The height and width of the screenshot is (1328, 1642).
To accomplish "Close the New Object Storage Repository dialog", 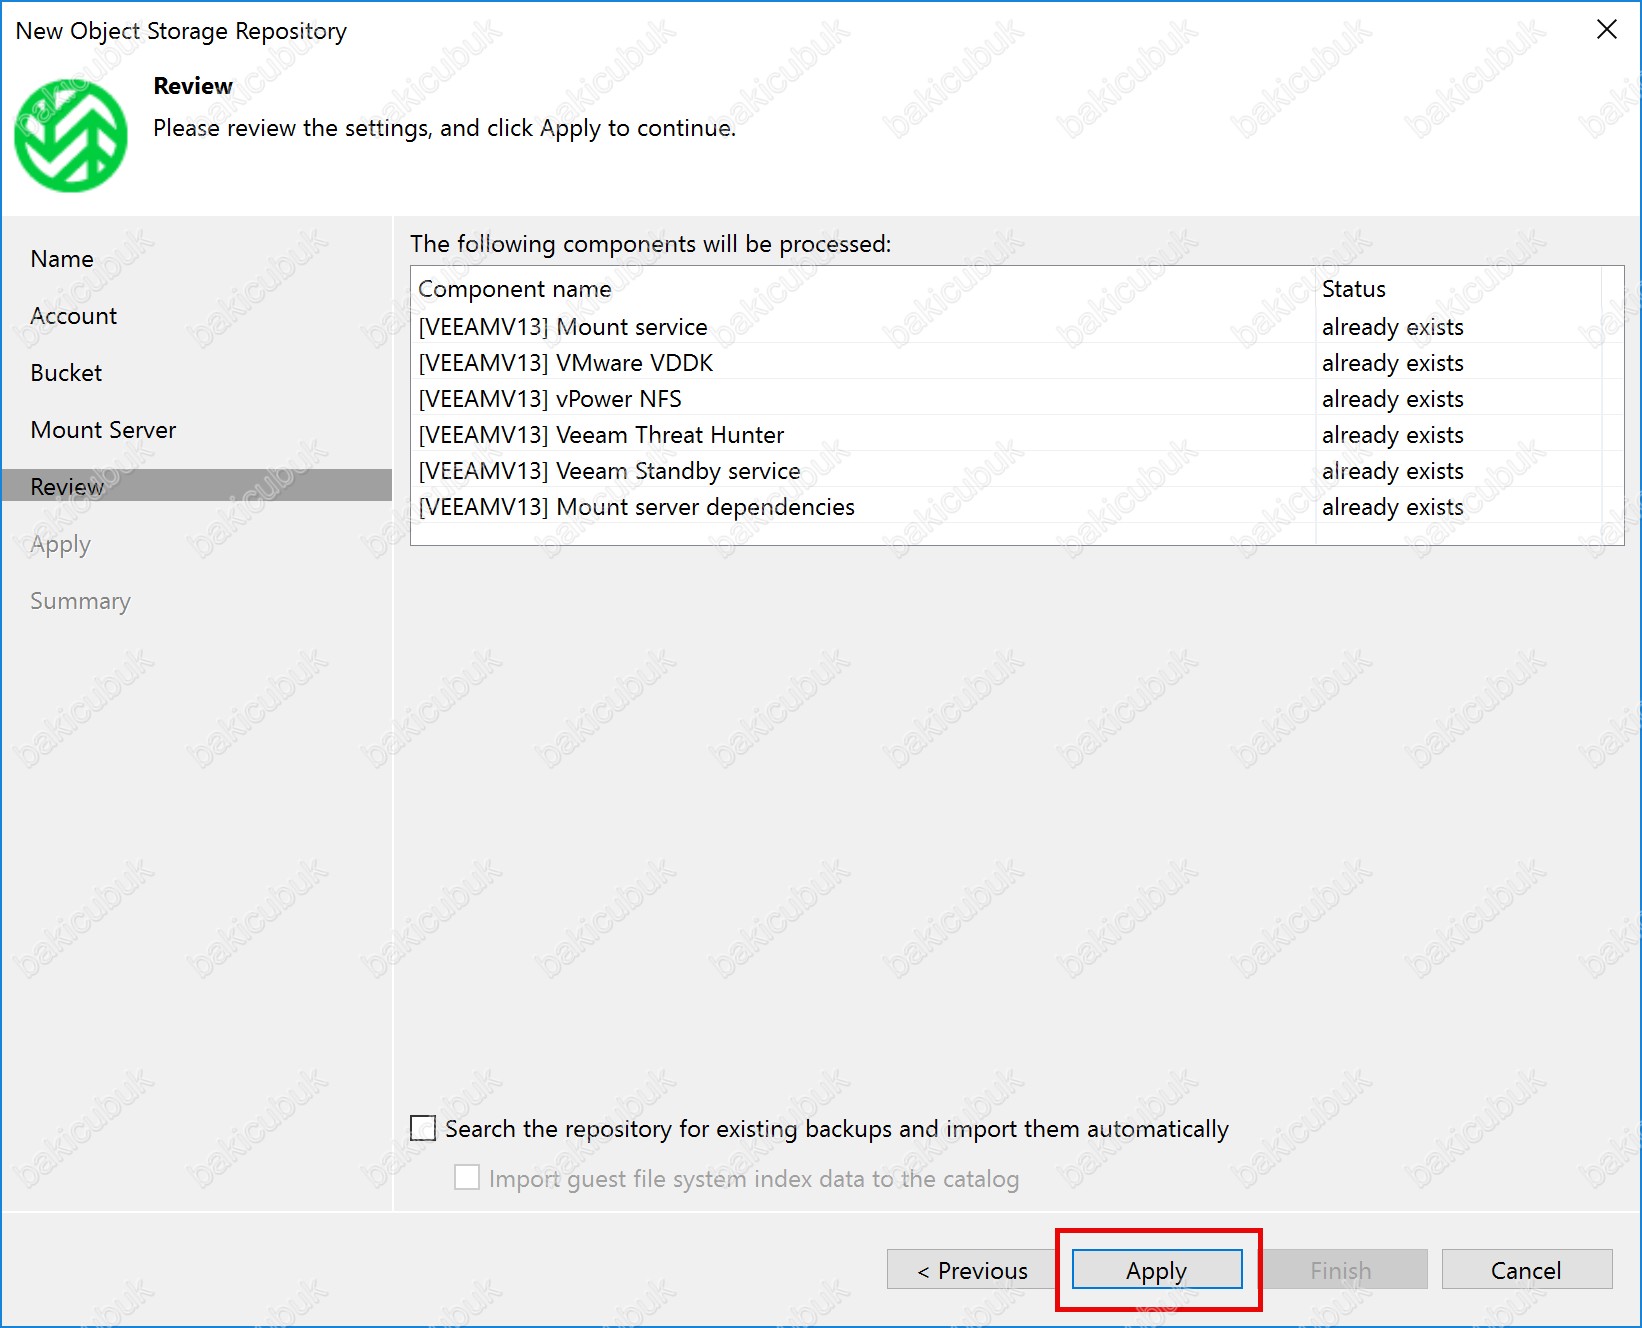I will [1606, 30].
